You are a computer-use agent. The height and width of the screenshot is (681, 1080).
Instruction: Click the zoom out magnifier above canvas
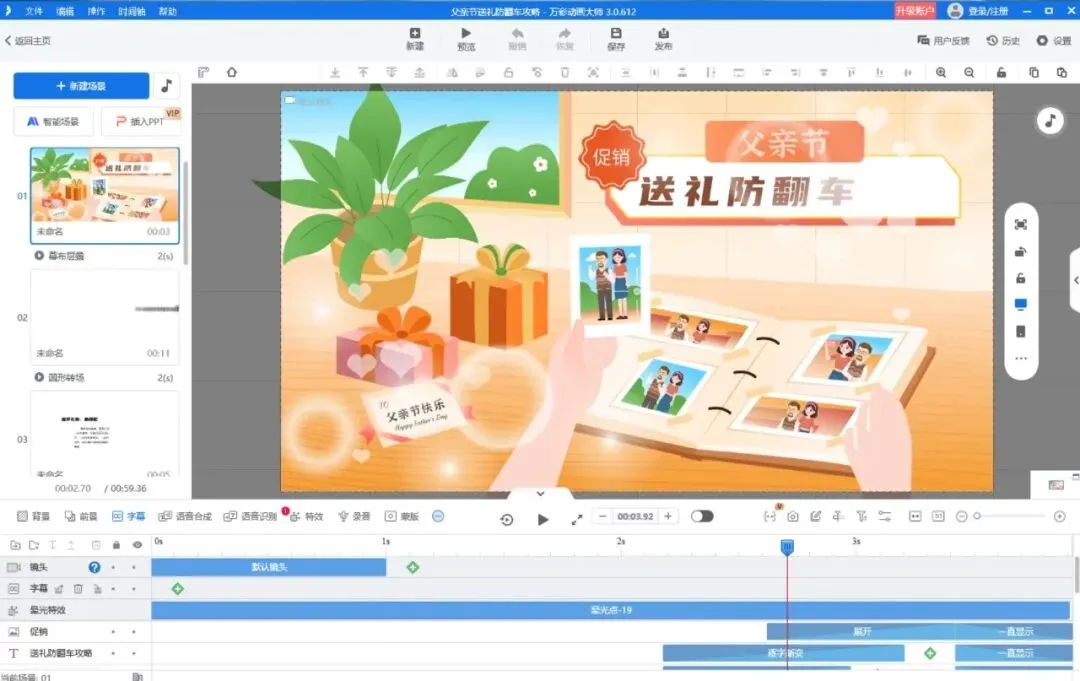tap(969, 72)
